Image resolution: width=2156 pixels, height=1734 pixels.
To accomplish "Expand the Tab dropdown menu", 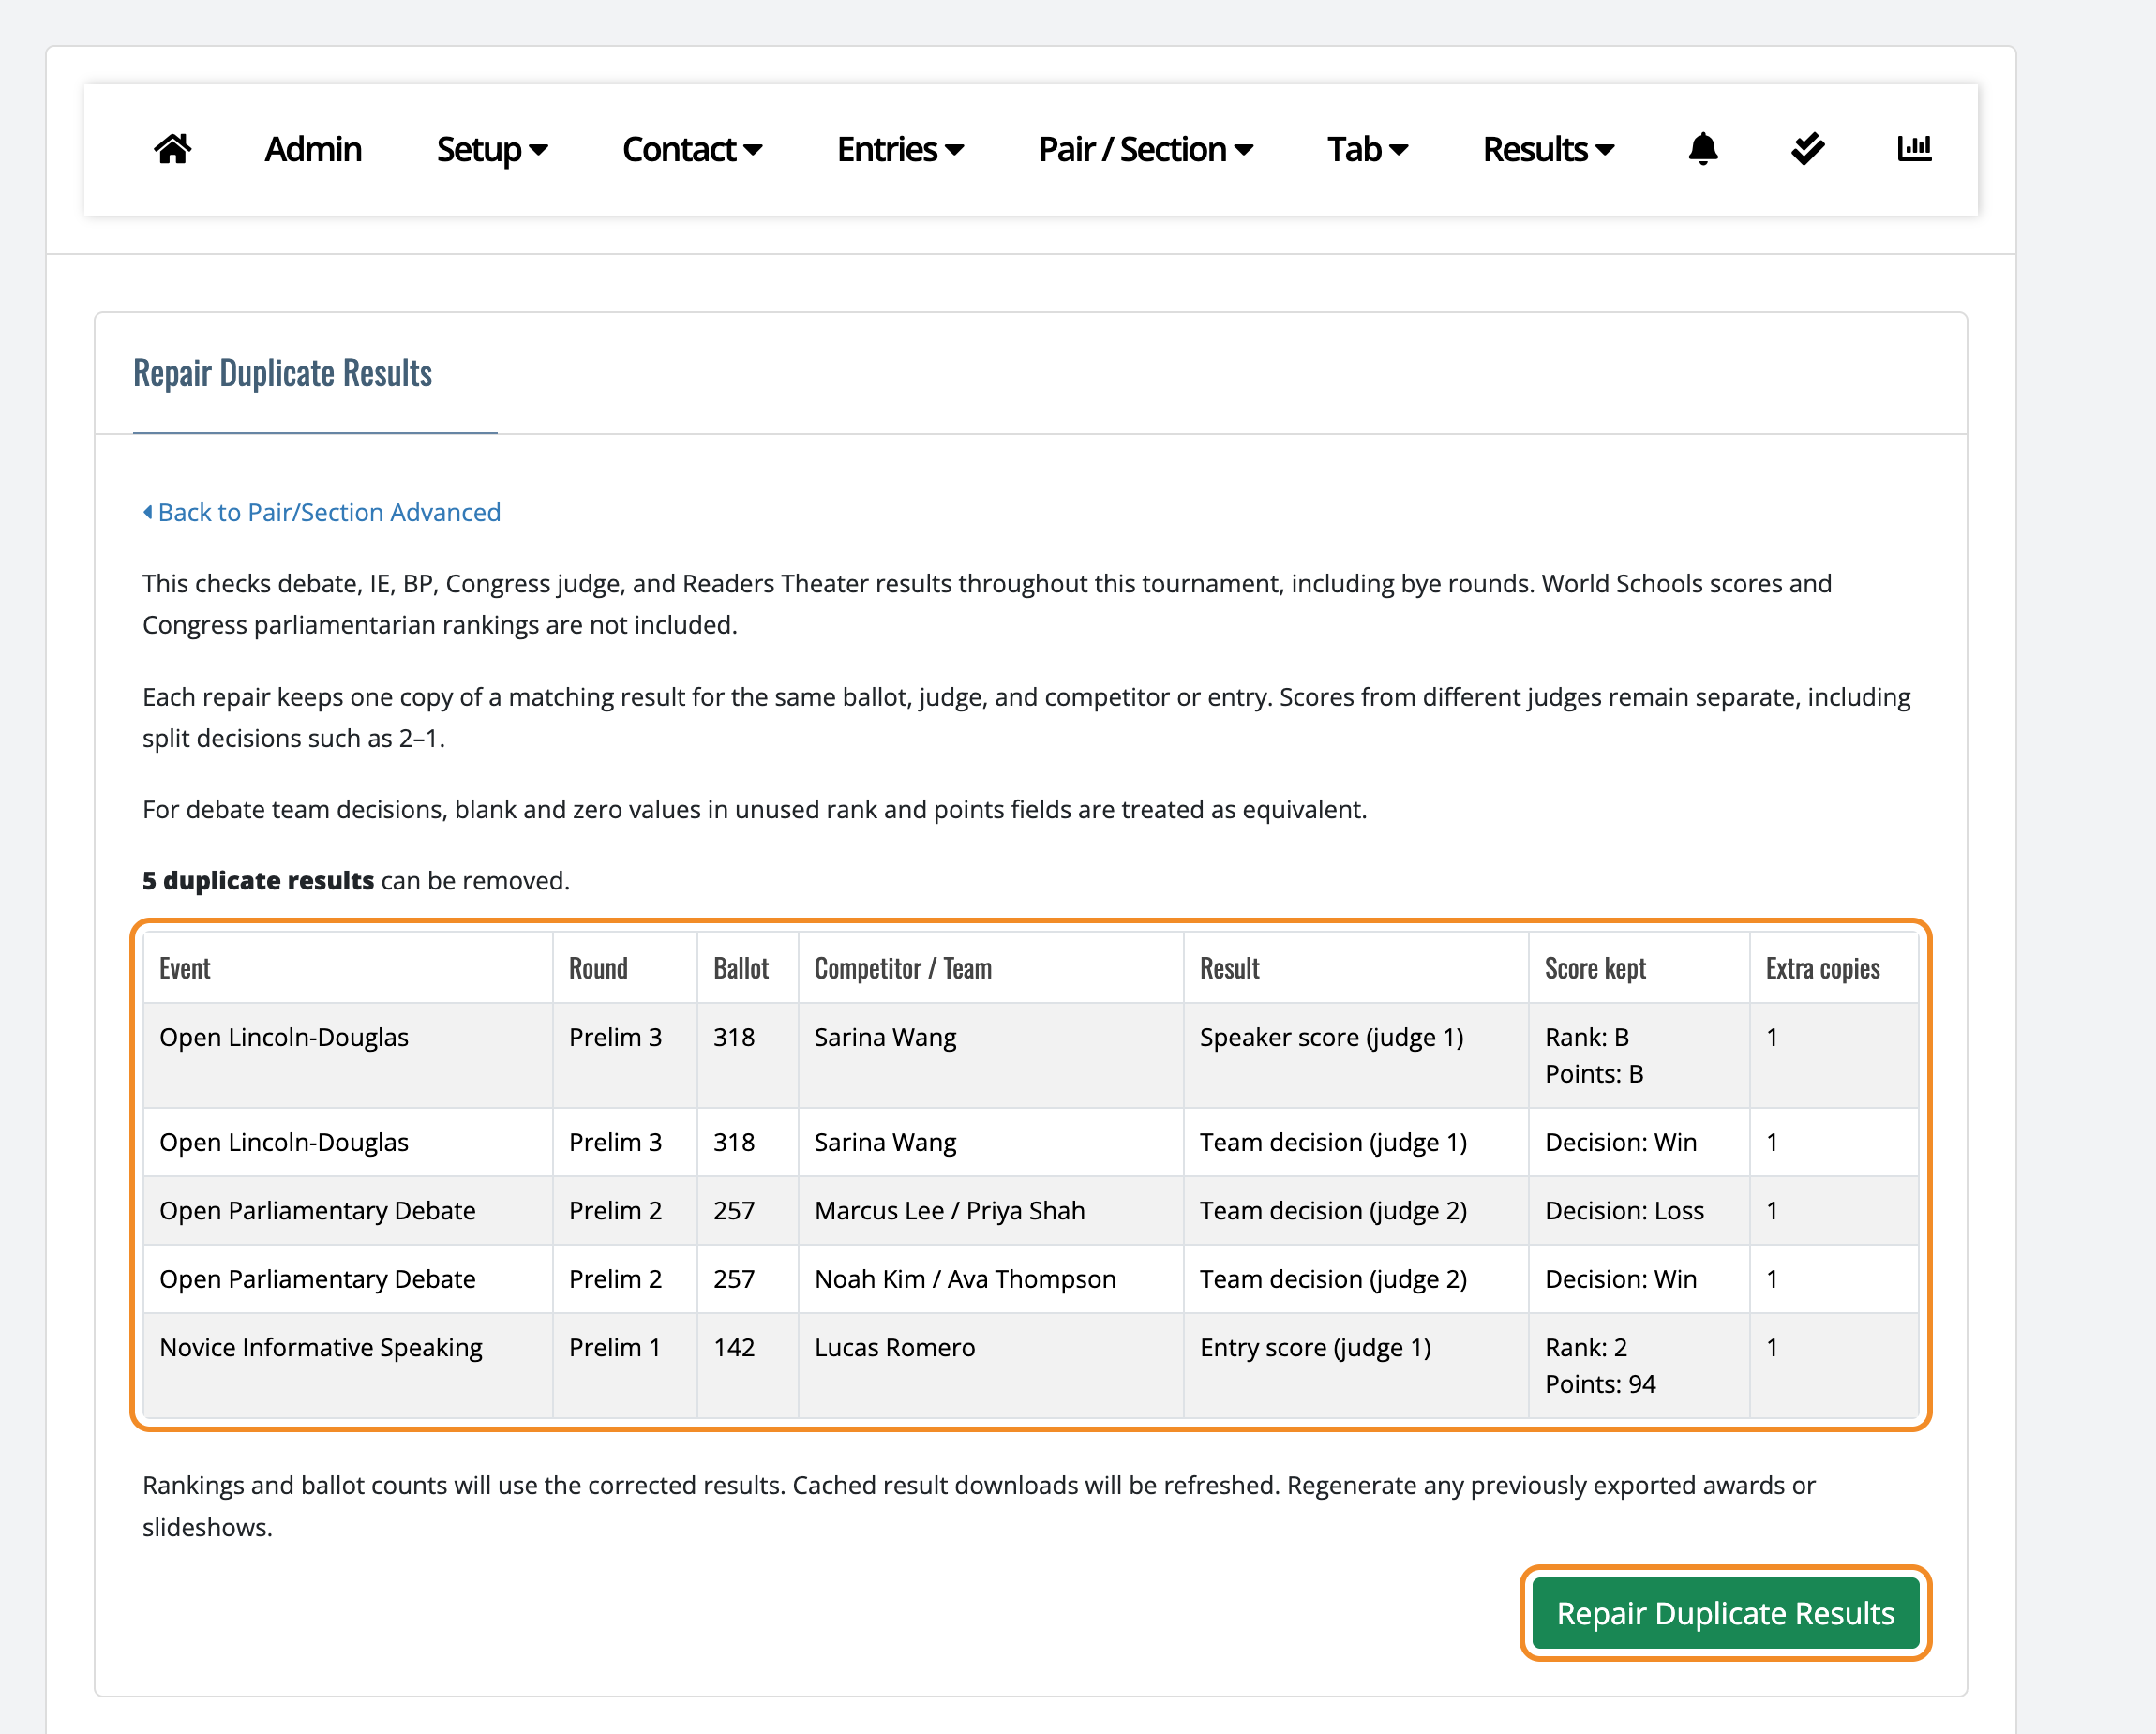I will click(1367, 149).
